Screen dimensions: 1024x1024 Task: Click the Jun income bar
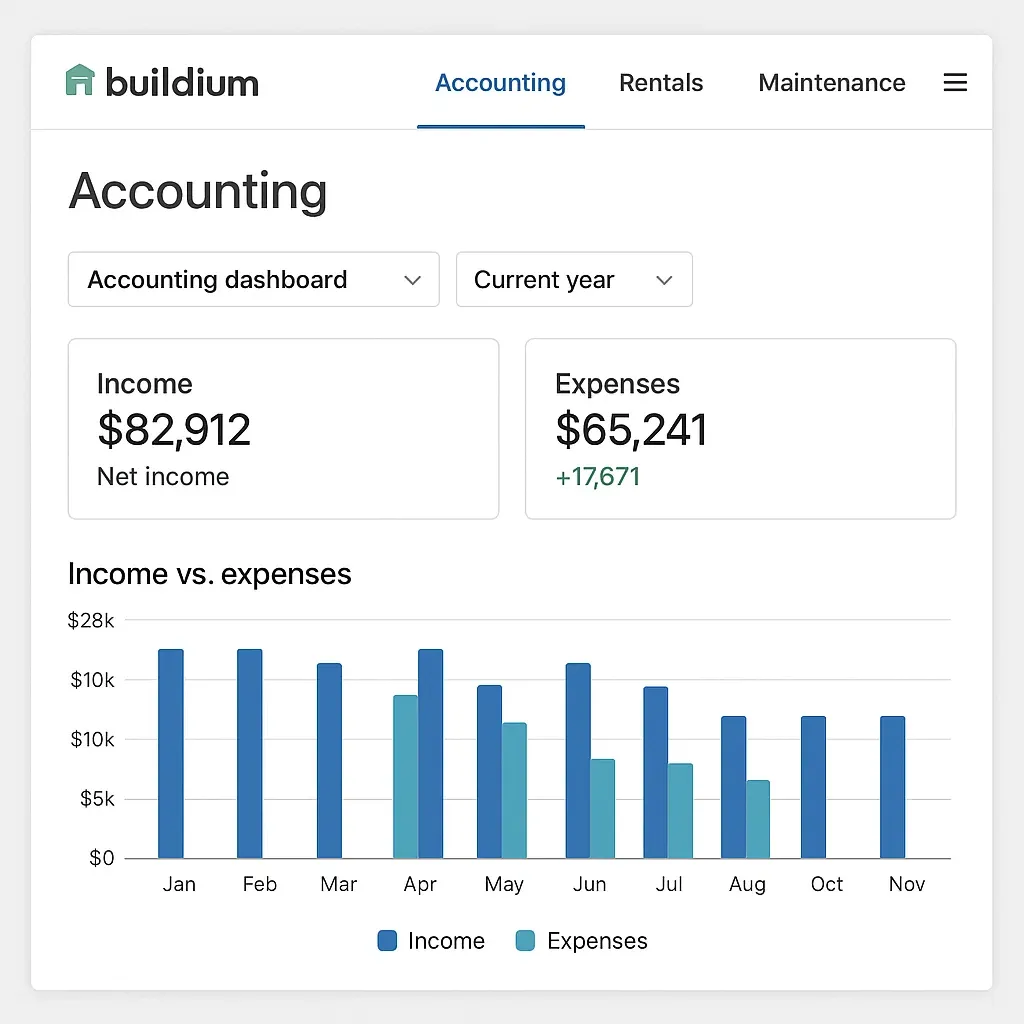tap(578, 761)
